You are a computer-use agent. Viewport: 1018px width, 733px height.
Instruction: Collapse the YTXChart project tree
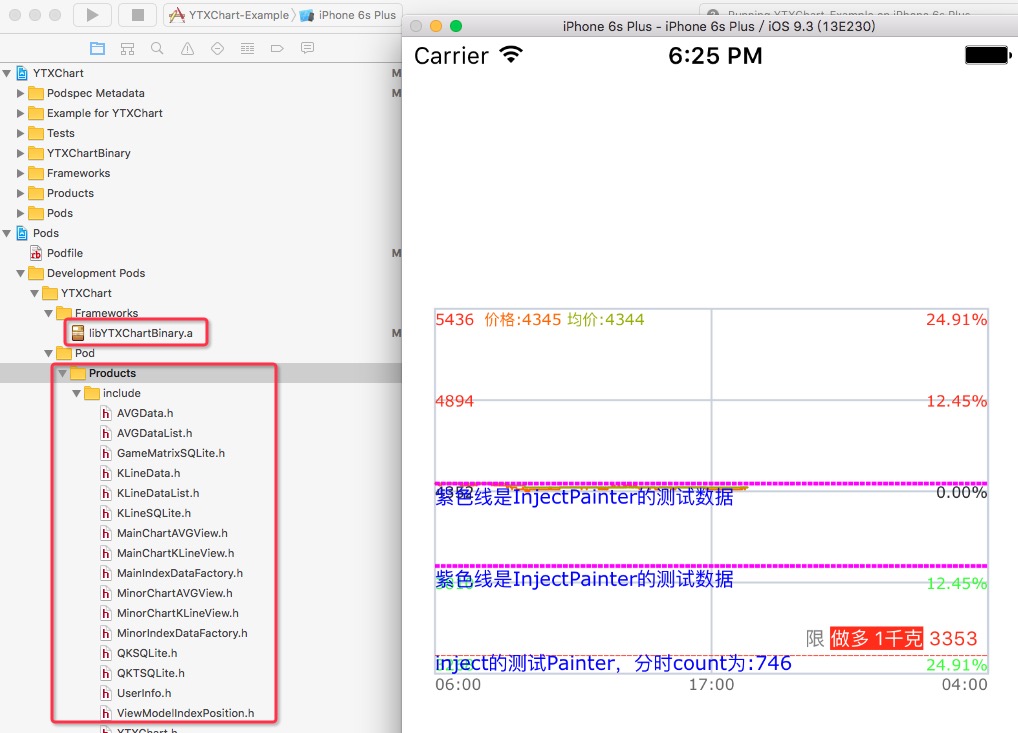tap(8, 73)
